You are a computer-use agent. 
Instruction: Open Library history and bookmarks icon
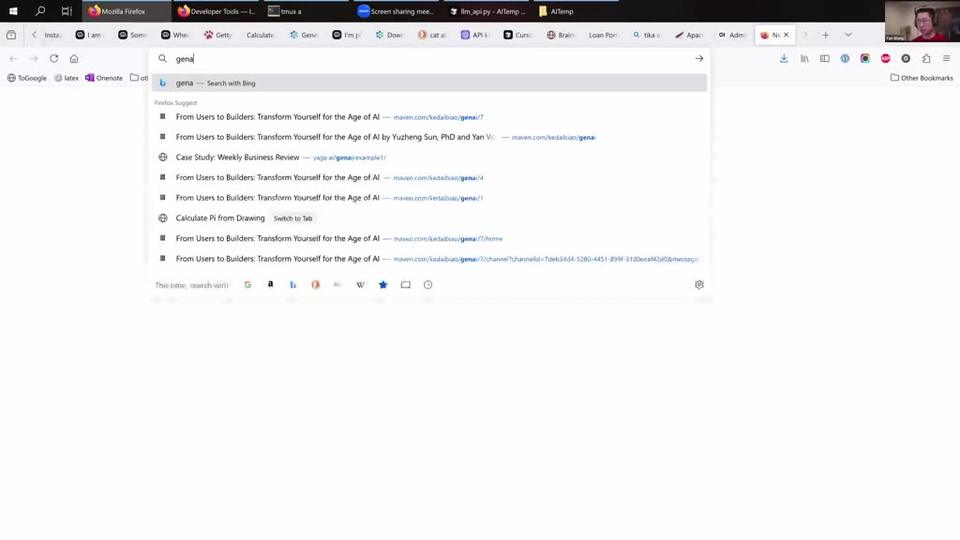click(804, 59)
